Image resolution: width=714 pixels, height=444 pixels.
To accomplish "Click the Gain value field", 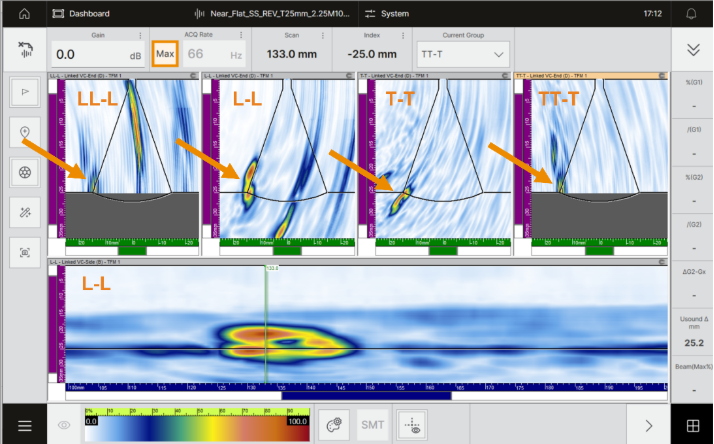I will [96, 54].
